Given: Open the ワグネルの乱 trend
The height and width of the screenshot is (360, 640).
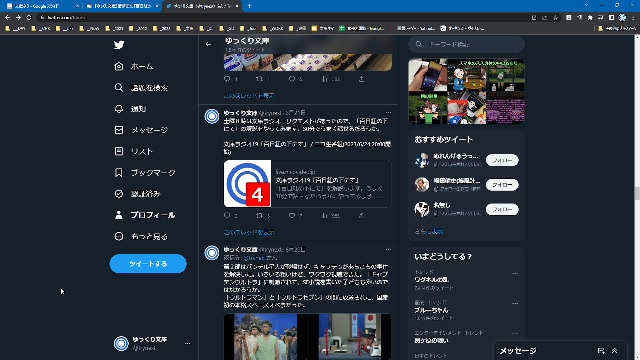Looking at the screenshot, I should click(x=431, y=280).
